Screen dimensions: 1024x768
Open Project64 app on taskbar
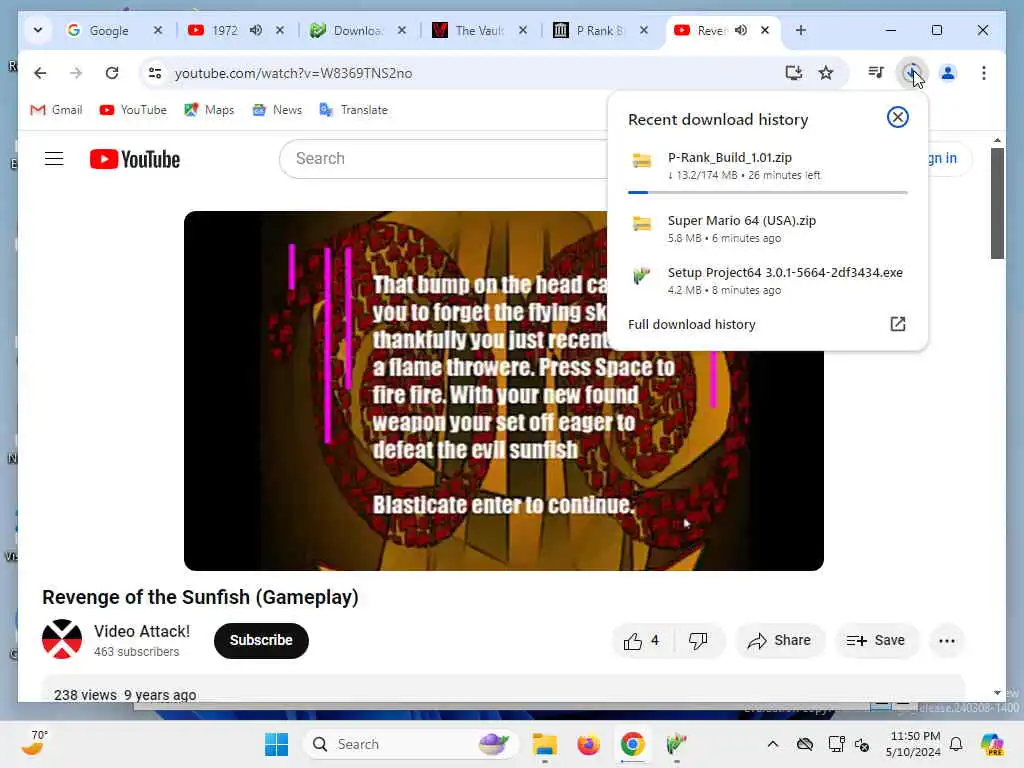pos(677,744)
